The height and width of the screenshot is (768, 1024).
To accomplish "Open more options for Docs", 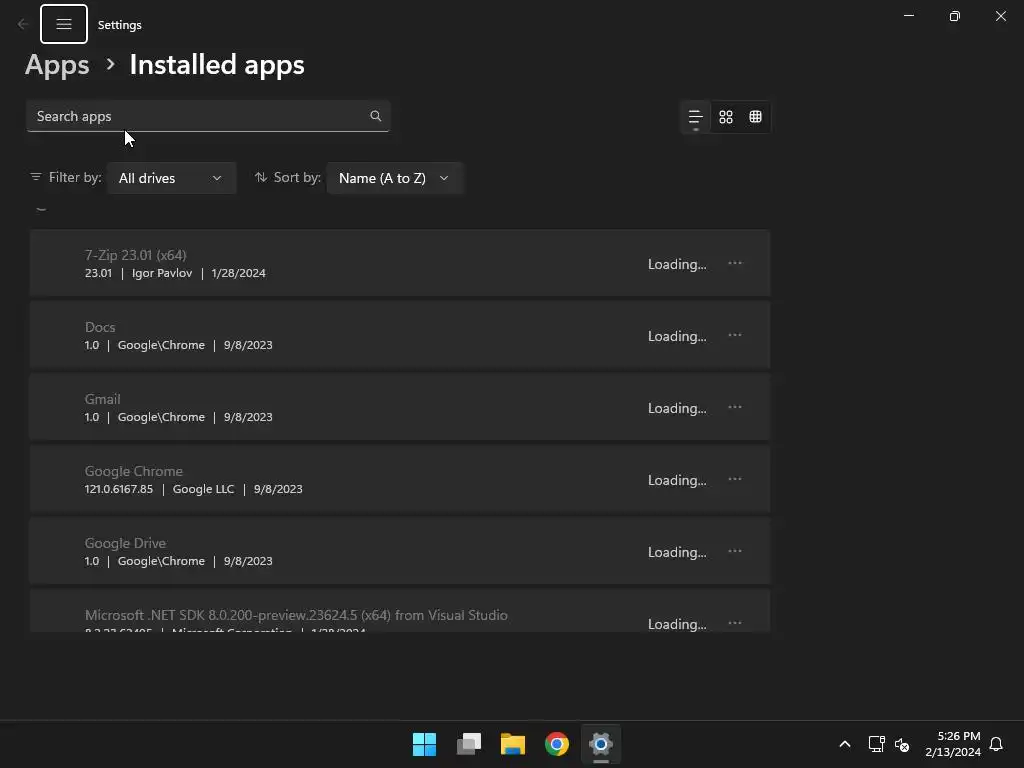I will coord(735,335).
